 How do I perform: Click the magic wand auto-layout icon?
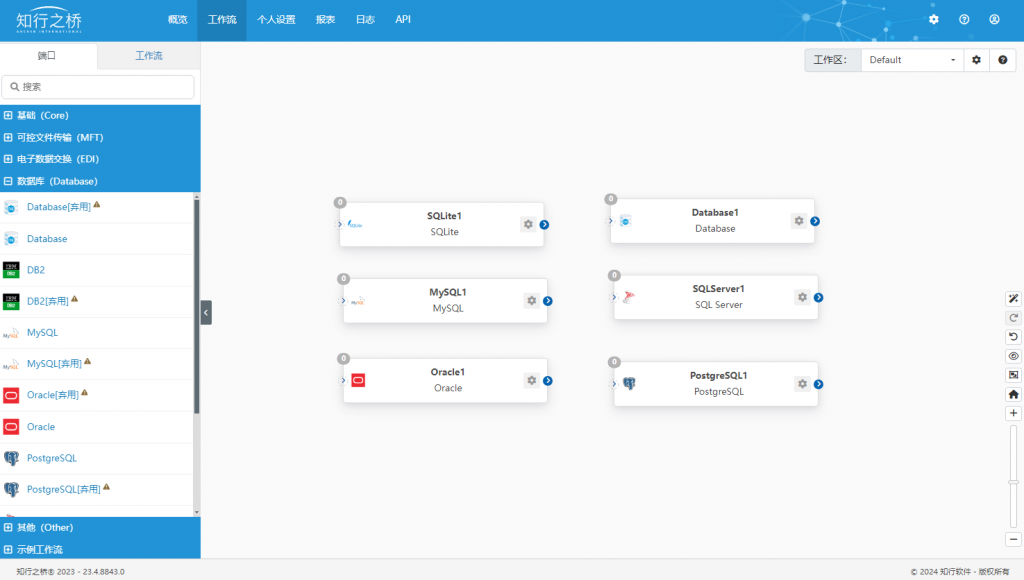click(1014, 298)
